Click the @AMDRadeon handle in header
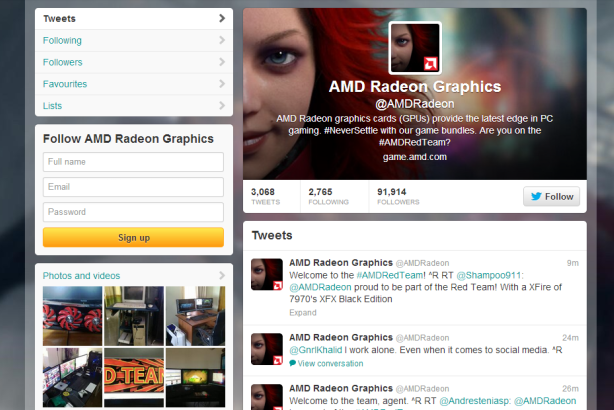 tap(415, 104)
